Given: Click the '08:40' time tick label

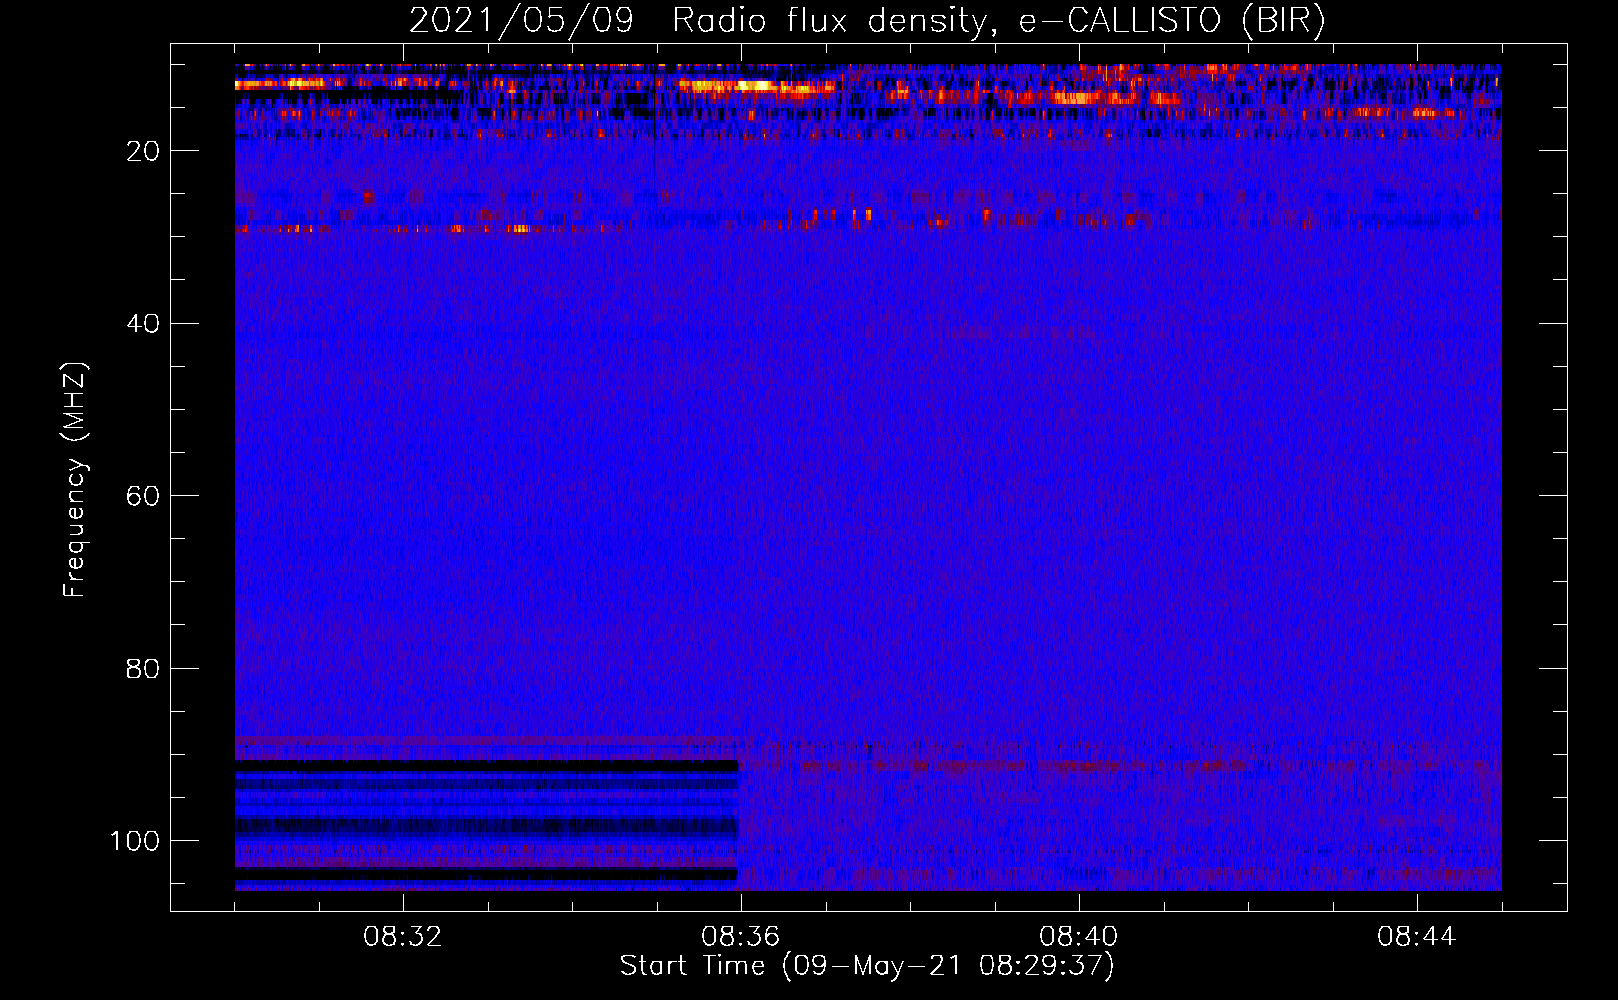Looking at the screenshot, I should [x=1079, y=937].
